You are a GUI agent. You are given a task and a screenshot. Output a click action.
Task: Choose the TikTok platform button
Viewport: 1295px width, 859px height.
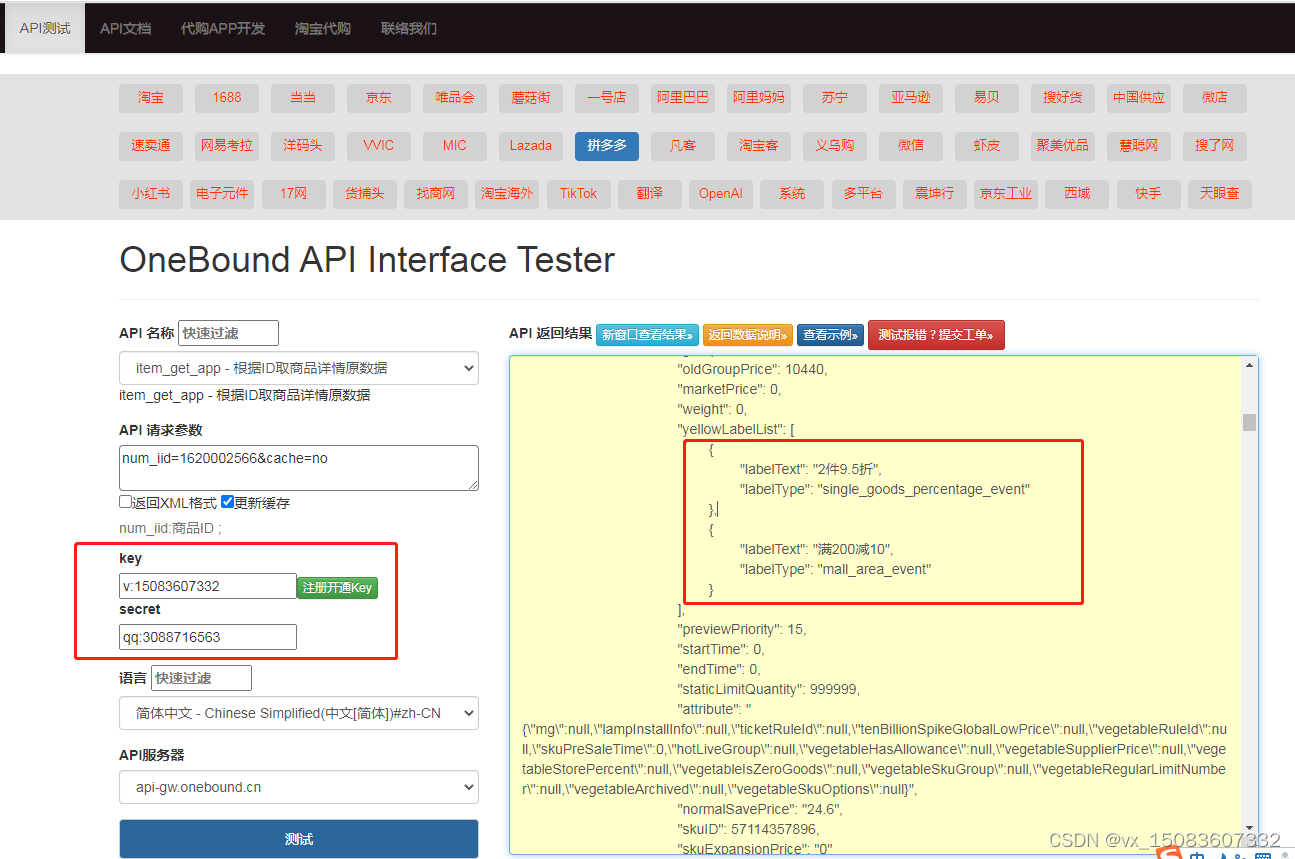578,193
